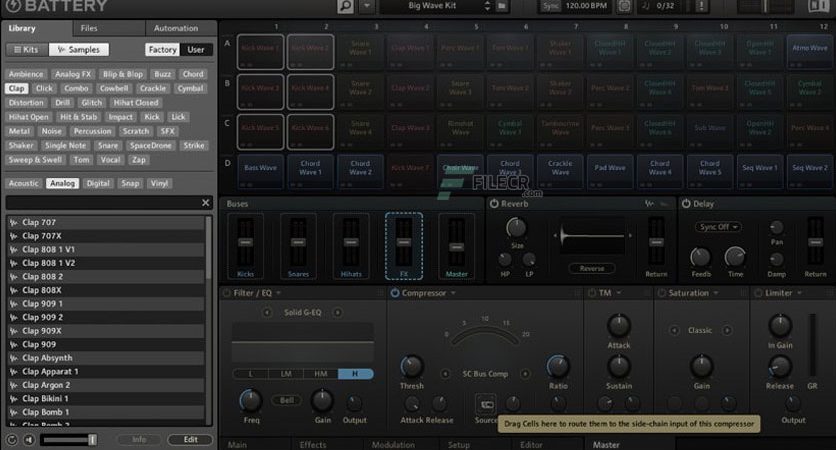Select next EQ type right of Solid G-EQ
The image size is (836, 450).
pyautogui.click(x=337, y=312)
